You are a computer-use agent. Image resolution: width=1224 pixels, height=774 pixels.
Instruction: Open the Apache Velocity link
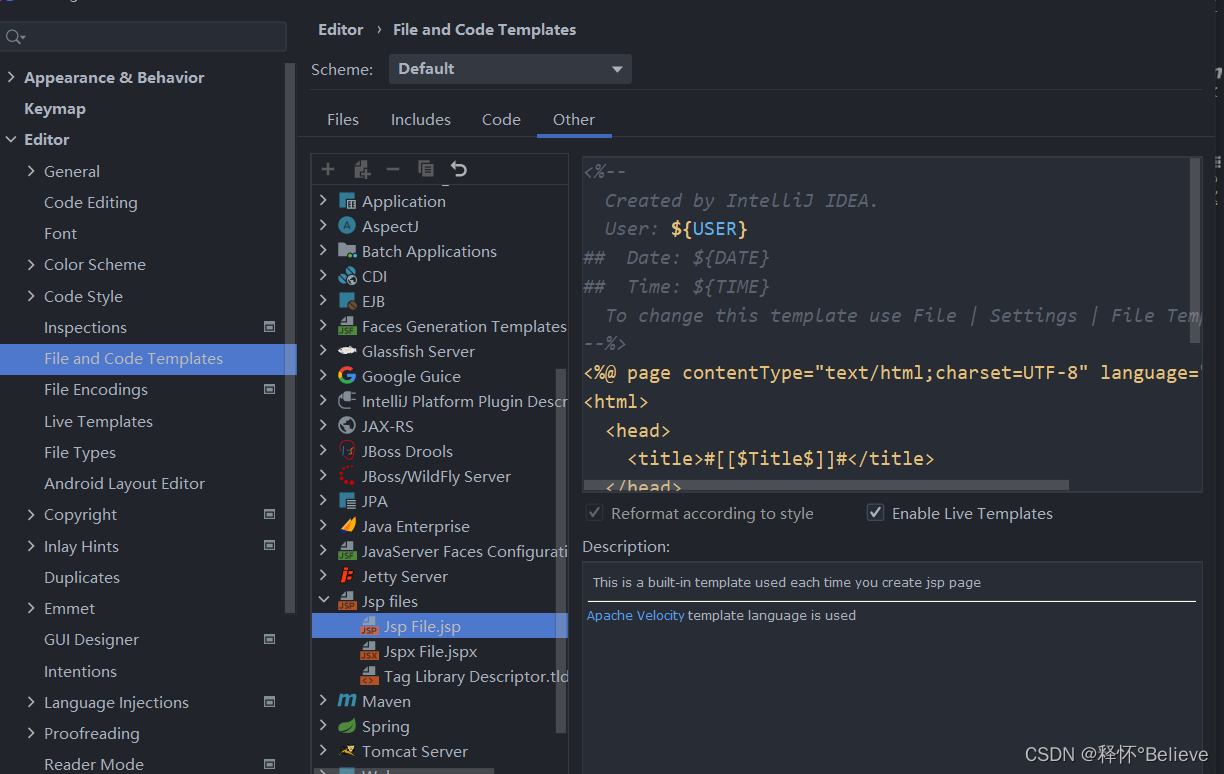click(636, 615)
